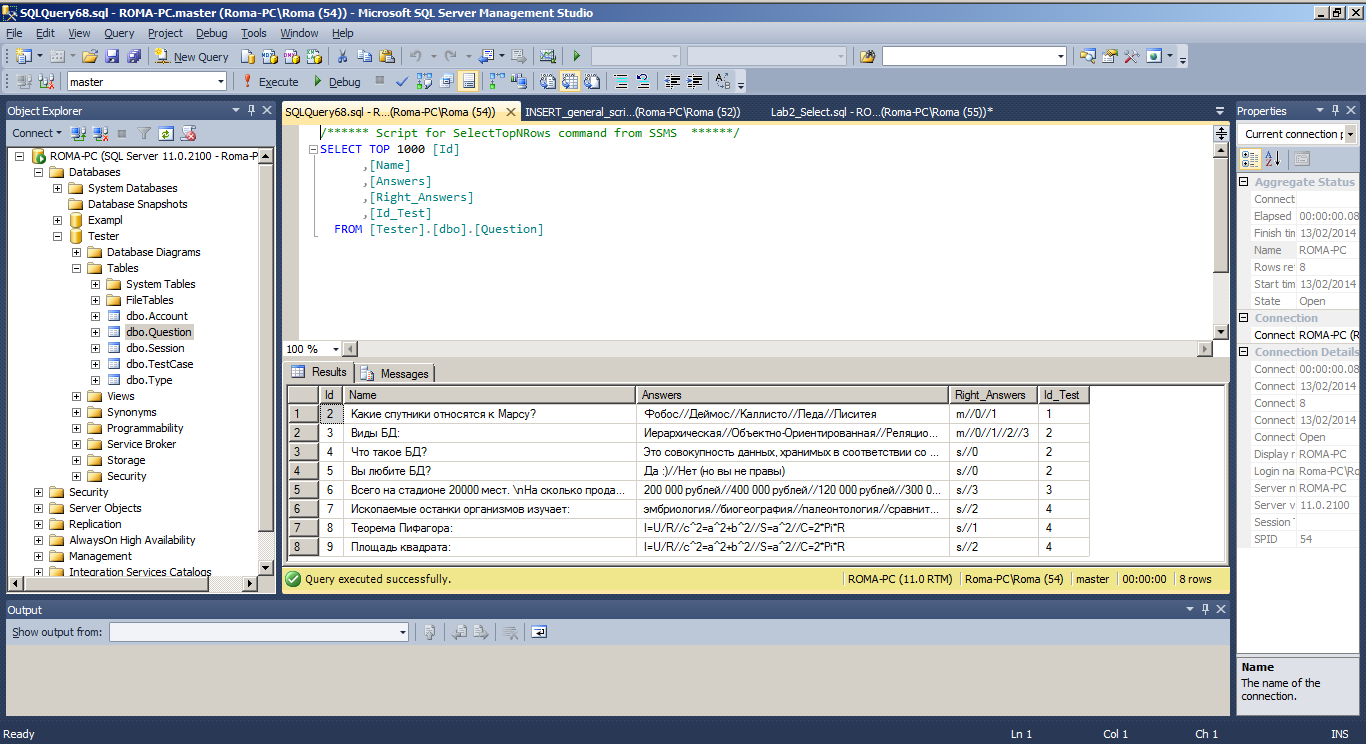Click Display Estimated Execution Plan icon
Image resolution: width=1366 pixels, height=744 pixels.
(424, 82)
